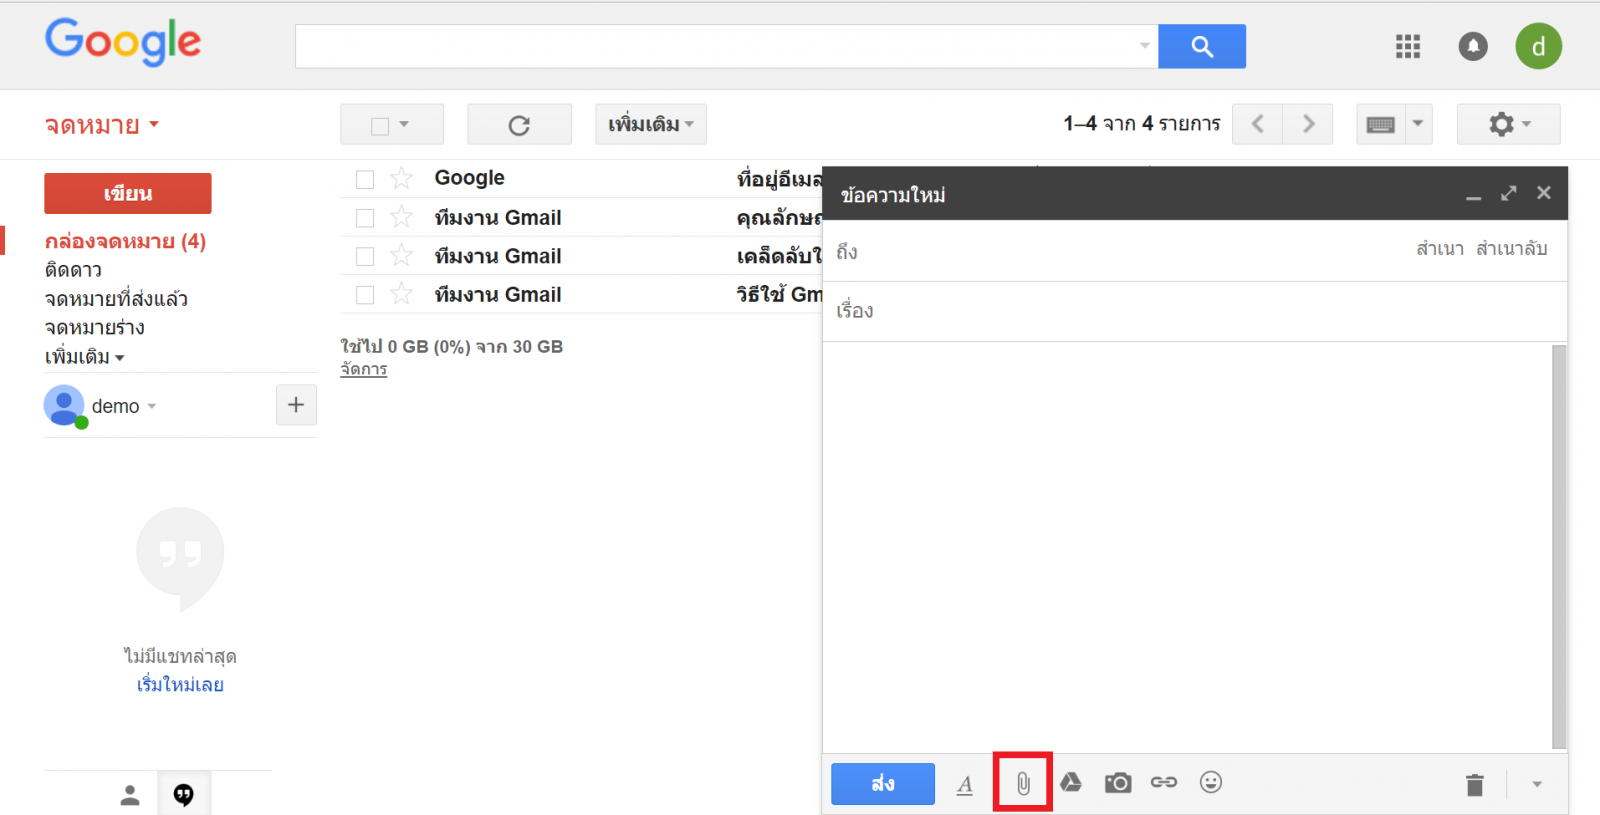Open the settings gear menu
This screenshot has height=815, width=1600.
coord(1509,124)
